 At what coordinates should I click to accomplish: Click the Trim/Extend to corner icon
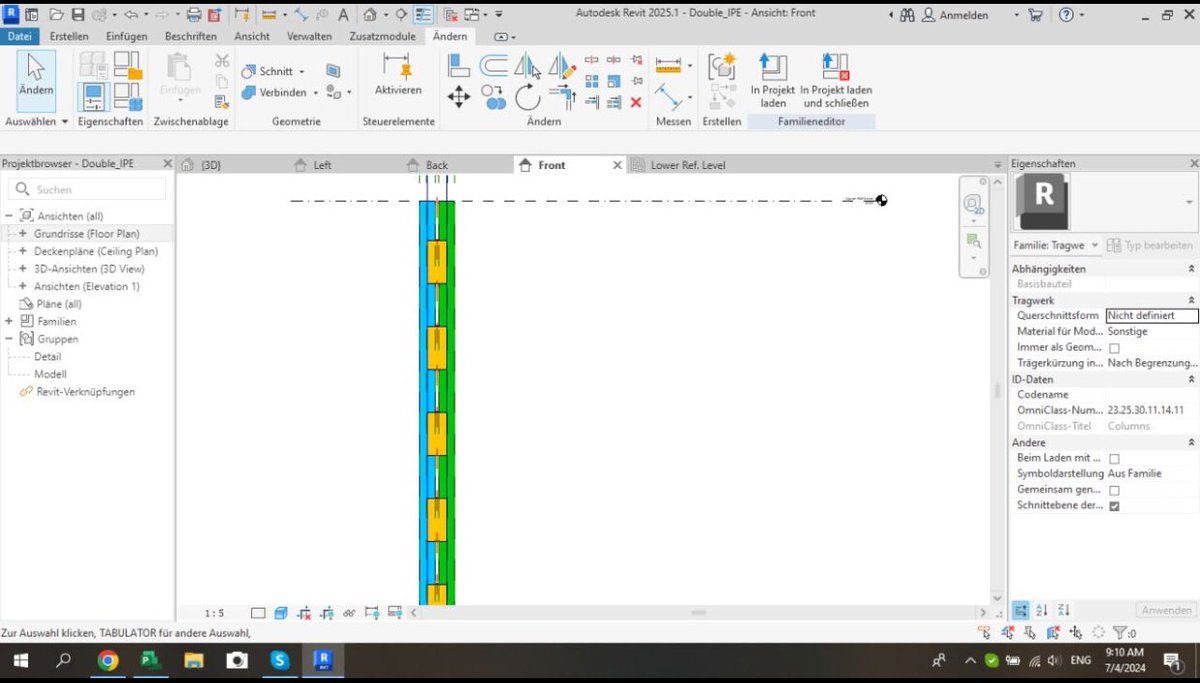coord(563,97)
